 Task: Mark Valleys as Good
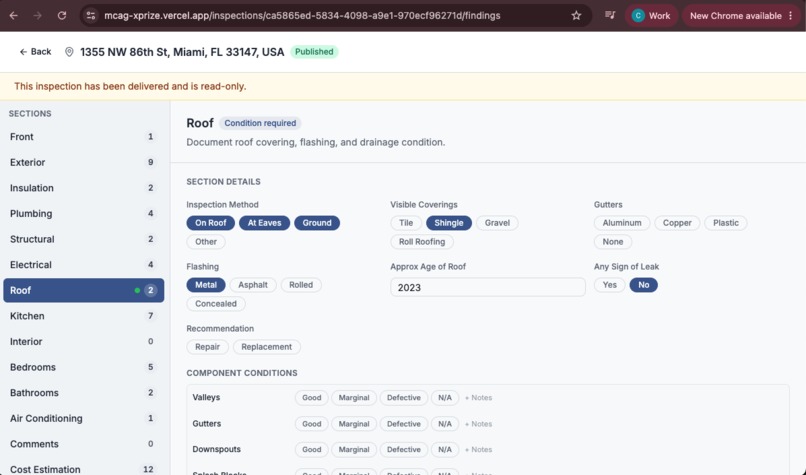click(312, 398)
